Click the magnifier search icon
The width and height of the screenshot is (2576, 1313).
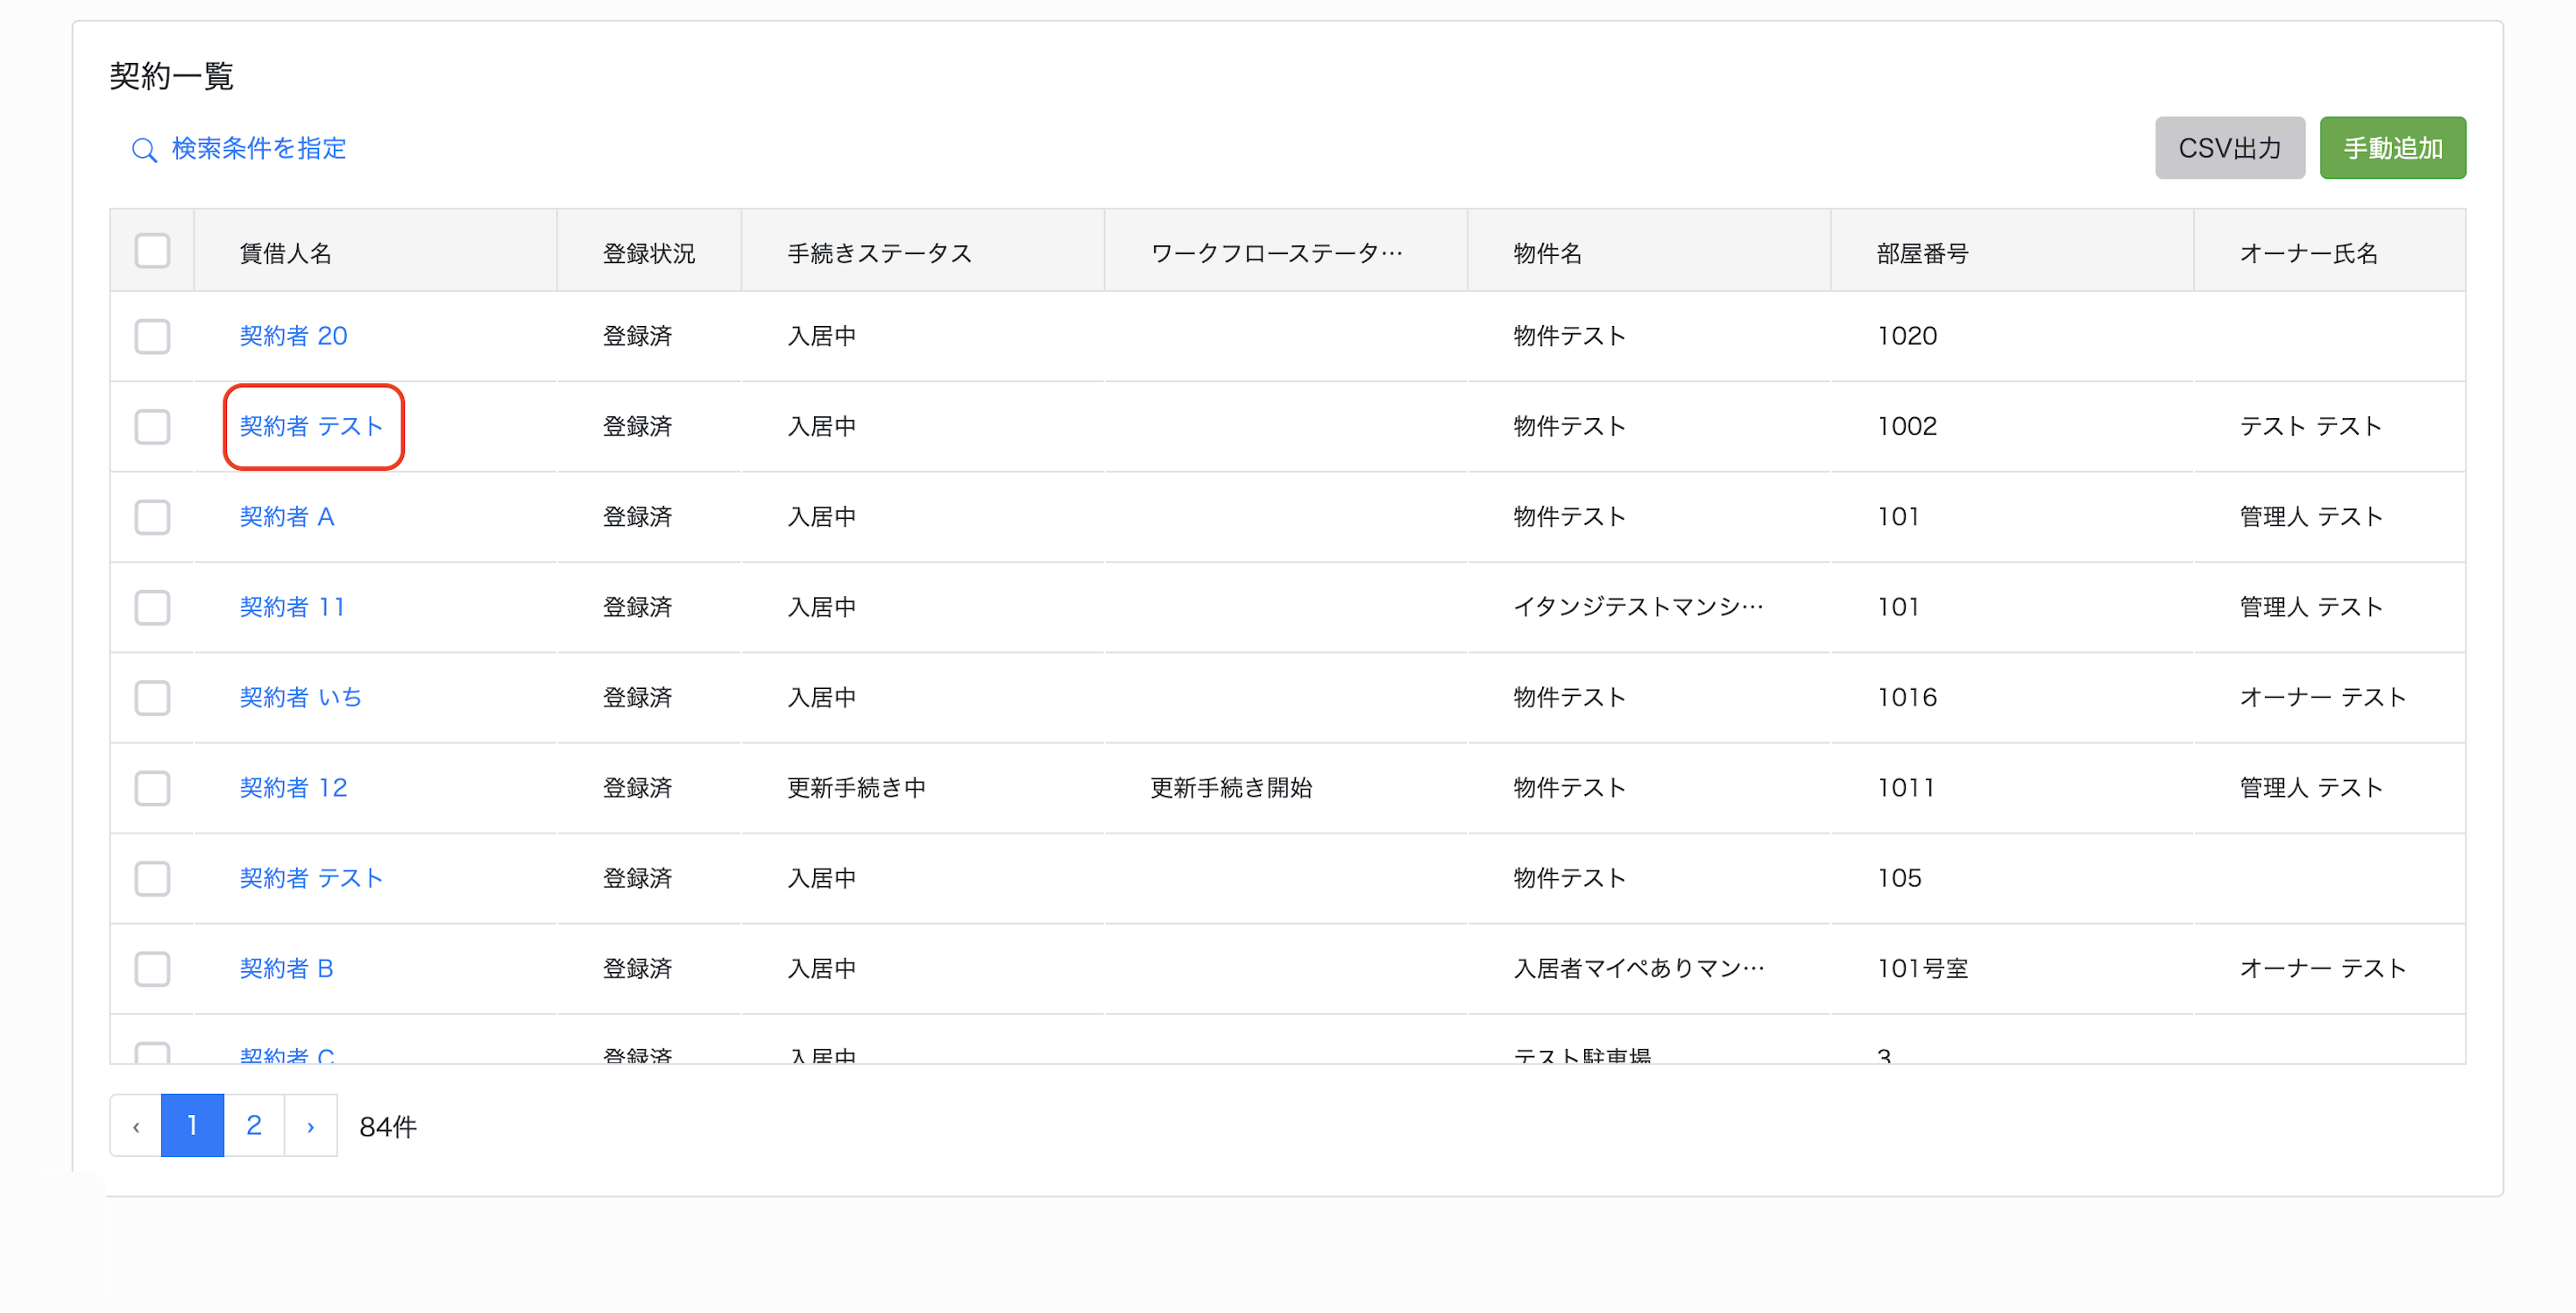[144, 150]
